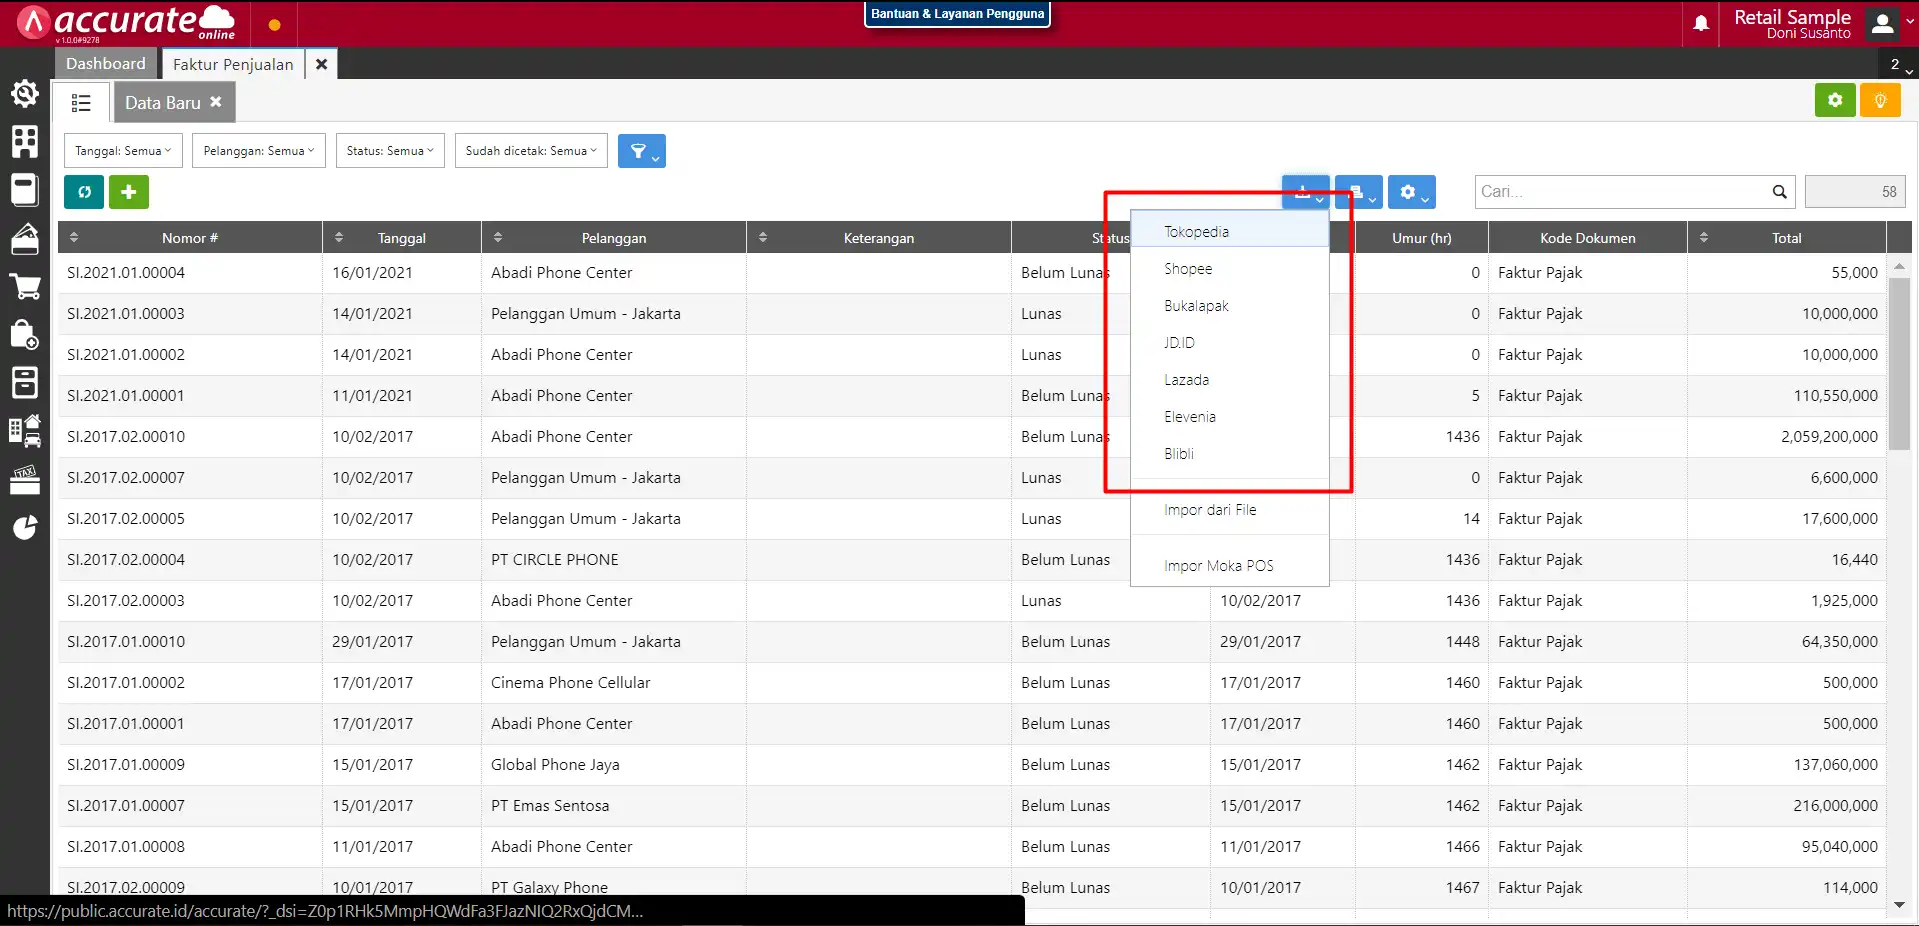Image resolution: width=1919 pixels, height=926 pixels.
Task: Open the reports pie chart icon
Action: [25, 527]
